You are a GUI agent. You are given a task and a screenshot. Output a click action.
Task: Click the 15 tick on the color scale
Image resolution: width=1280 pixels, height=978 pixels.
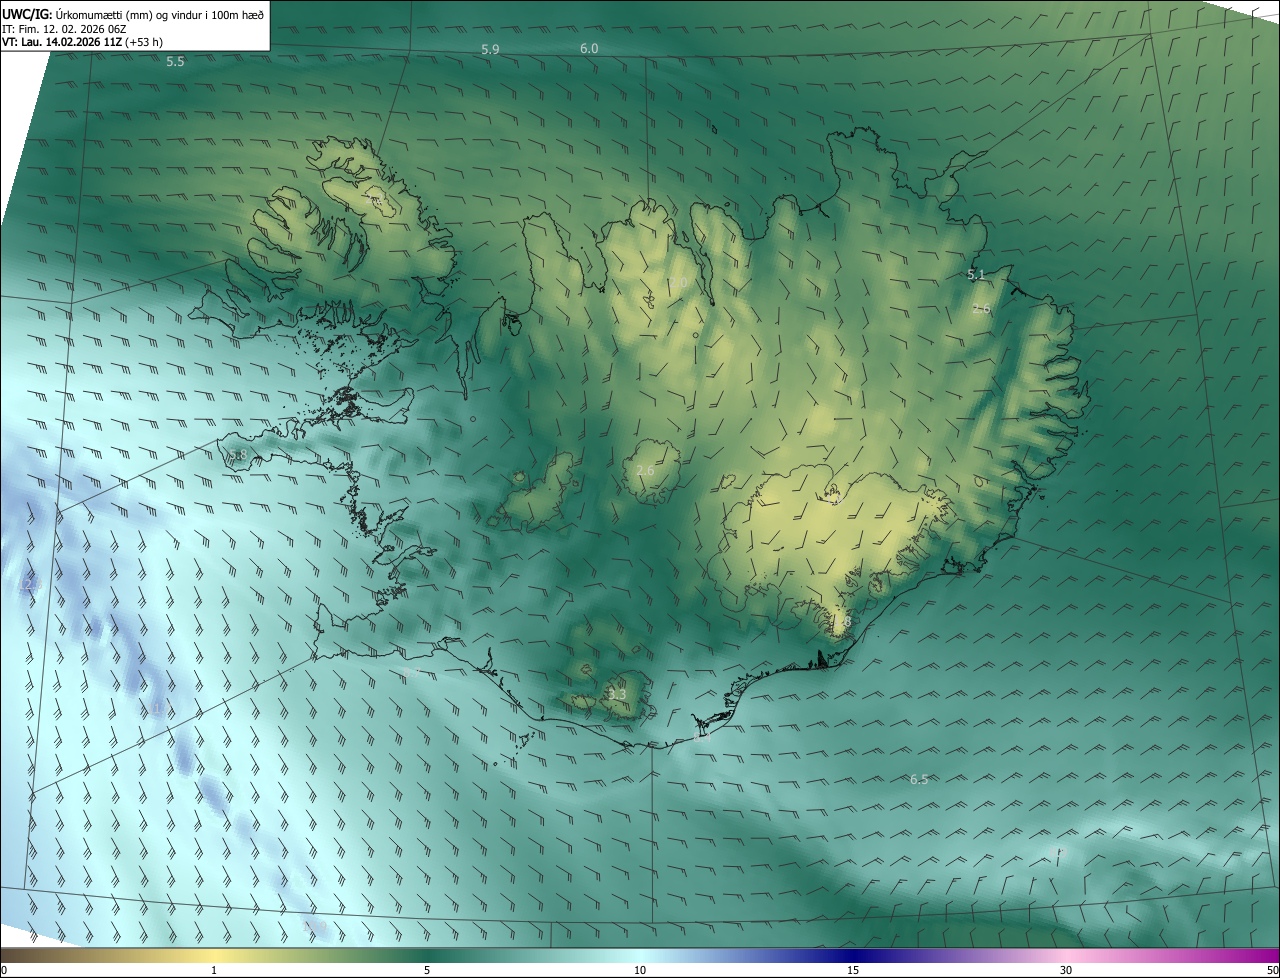pos(853,970)
